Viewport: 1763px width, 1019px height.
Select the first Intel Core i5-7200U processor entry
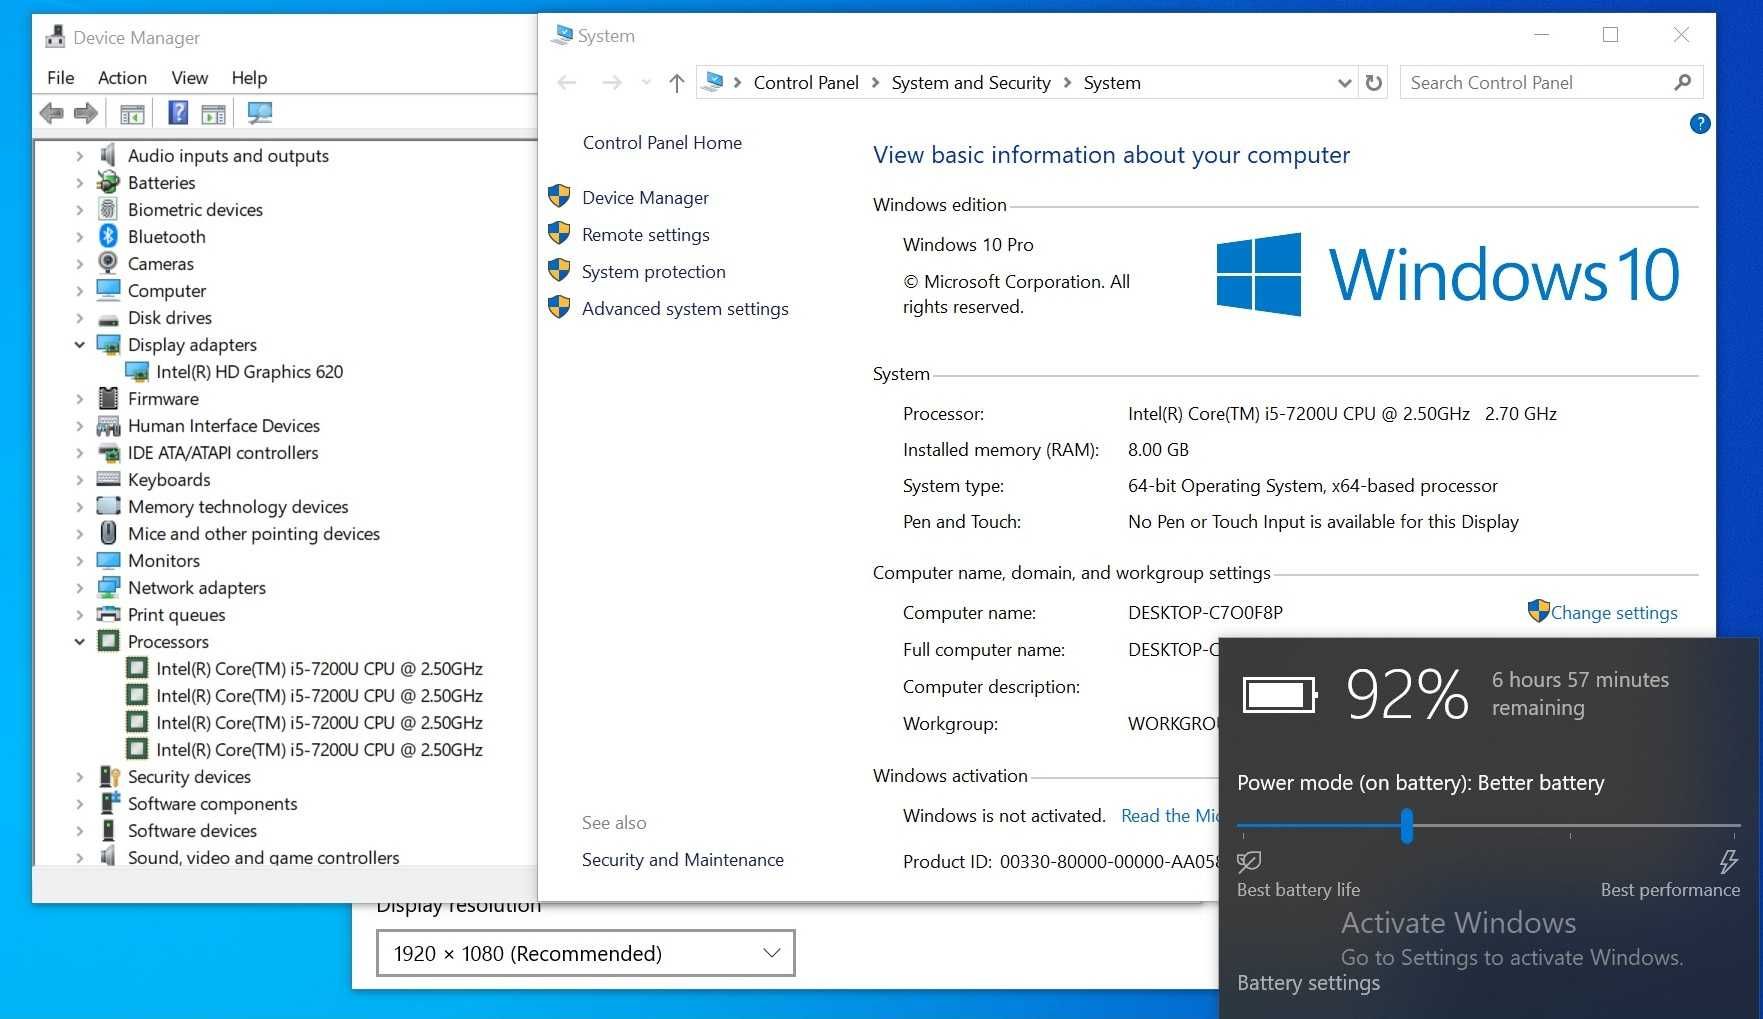tap(319, 668)
